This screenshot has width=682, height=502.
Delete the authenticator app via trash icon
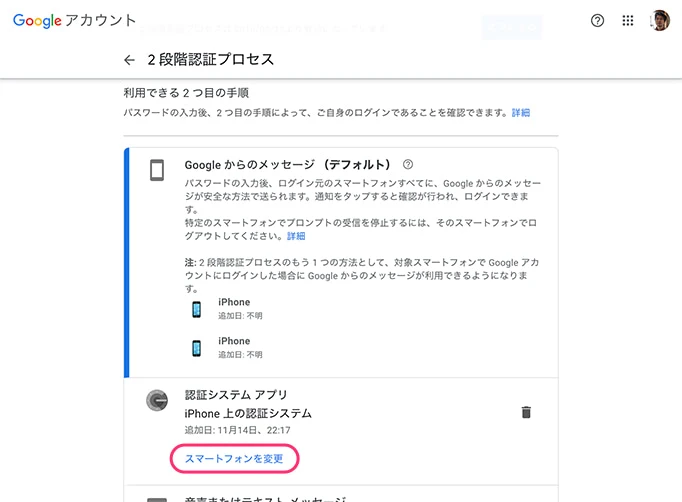[x=526, y=412]
